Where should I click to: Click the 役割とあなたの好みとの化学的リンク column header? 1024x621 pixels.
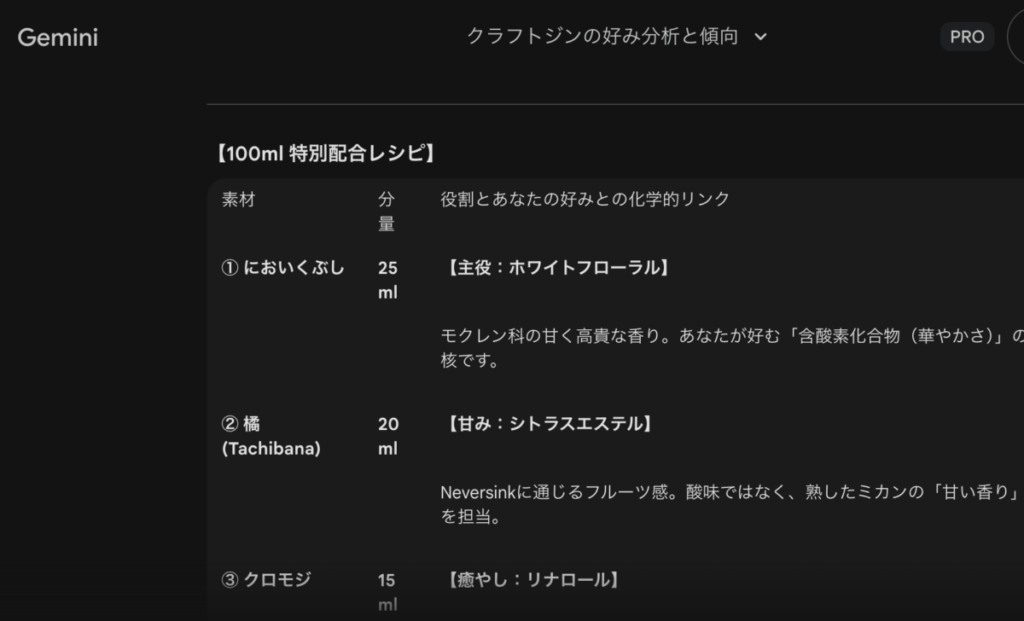pyautogui.click(x=585, y=199)
